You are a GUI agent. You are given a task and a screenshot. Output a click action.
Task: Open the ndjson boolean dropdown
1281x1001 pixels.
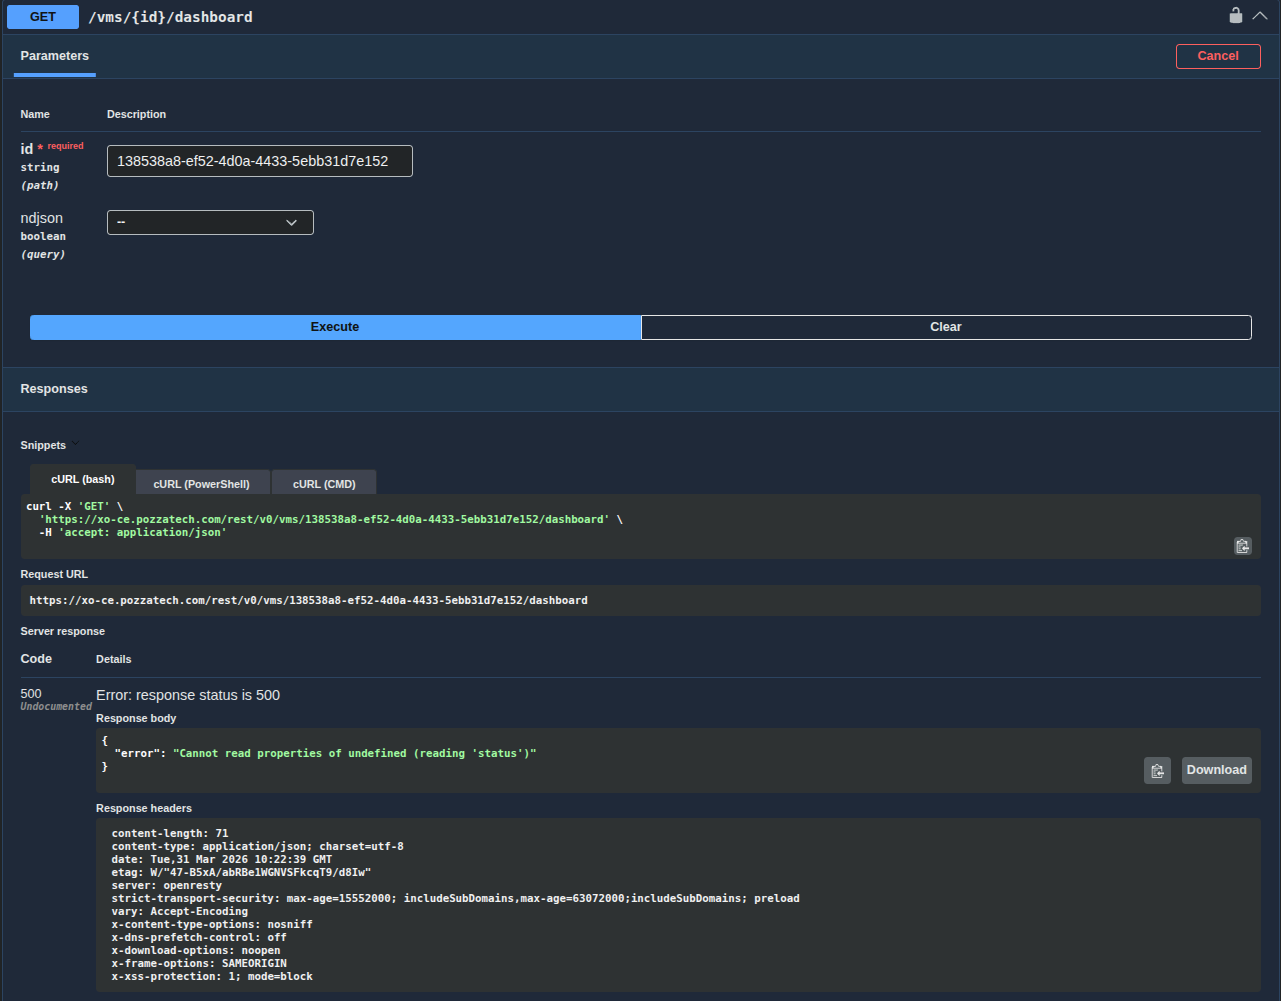coord(210,222)
